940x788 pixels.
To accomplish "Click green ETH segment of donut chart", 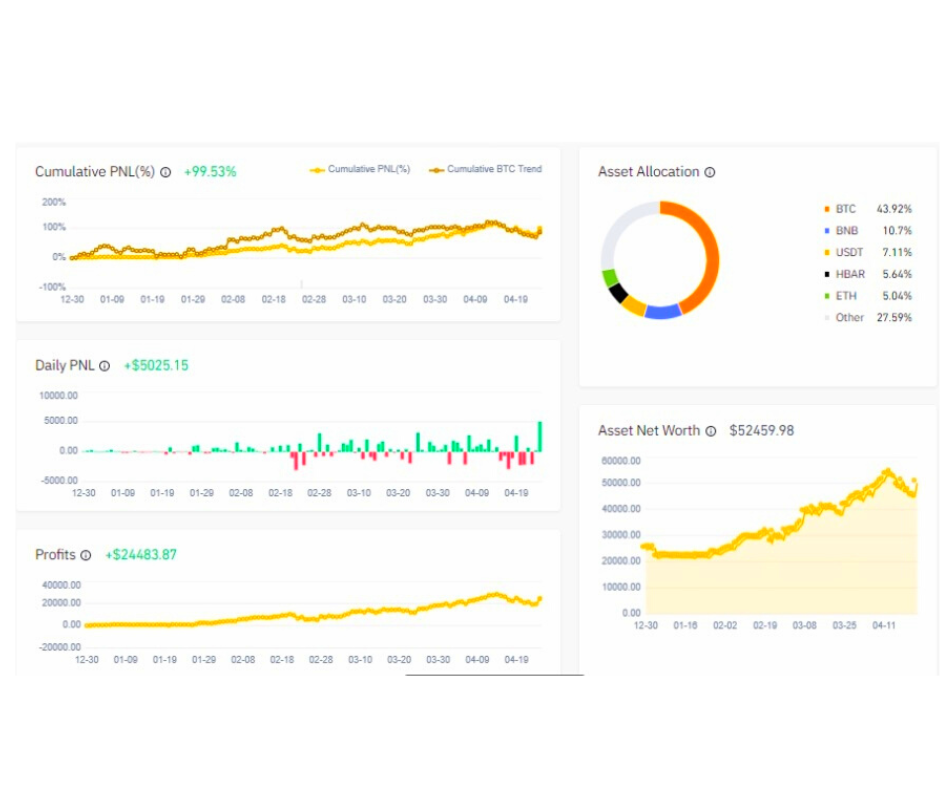I will pyautogui.click(x=610, y=278).
